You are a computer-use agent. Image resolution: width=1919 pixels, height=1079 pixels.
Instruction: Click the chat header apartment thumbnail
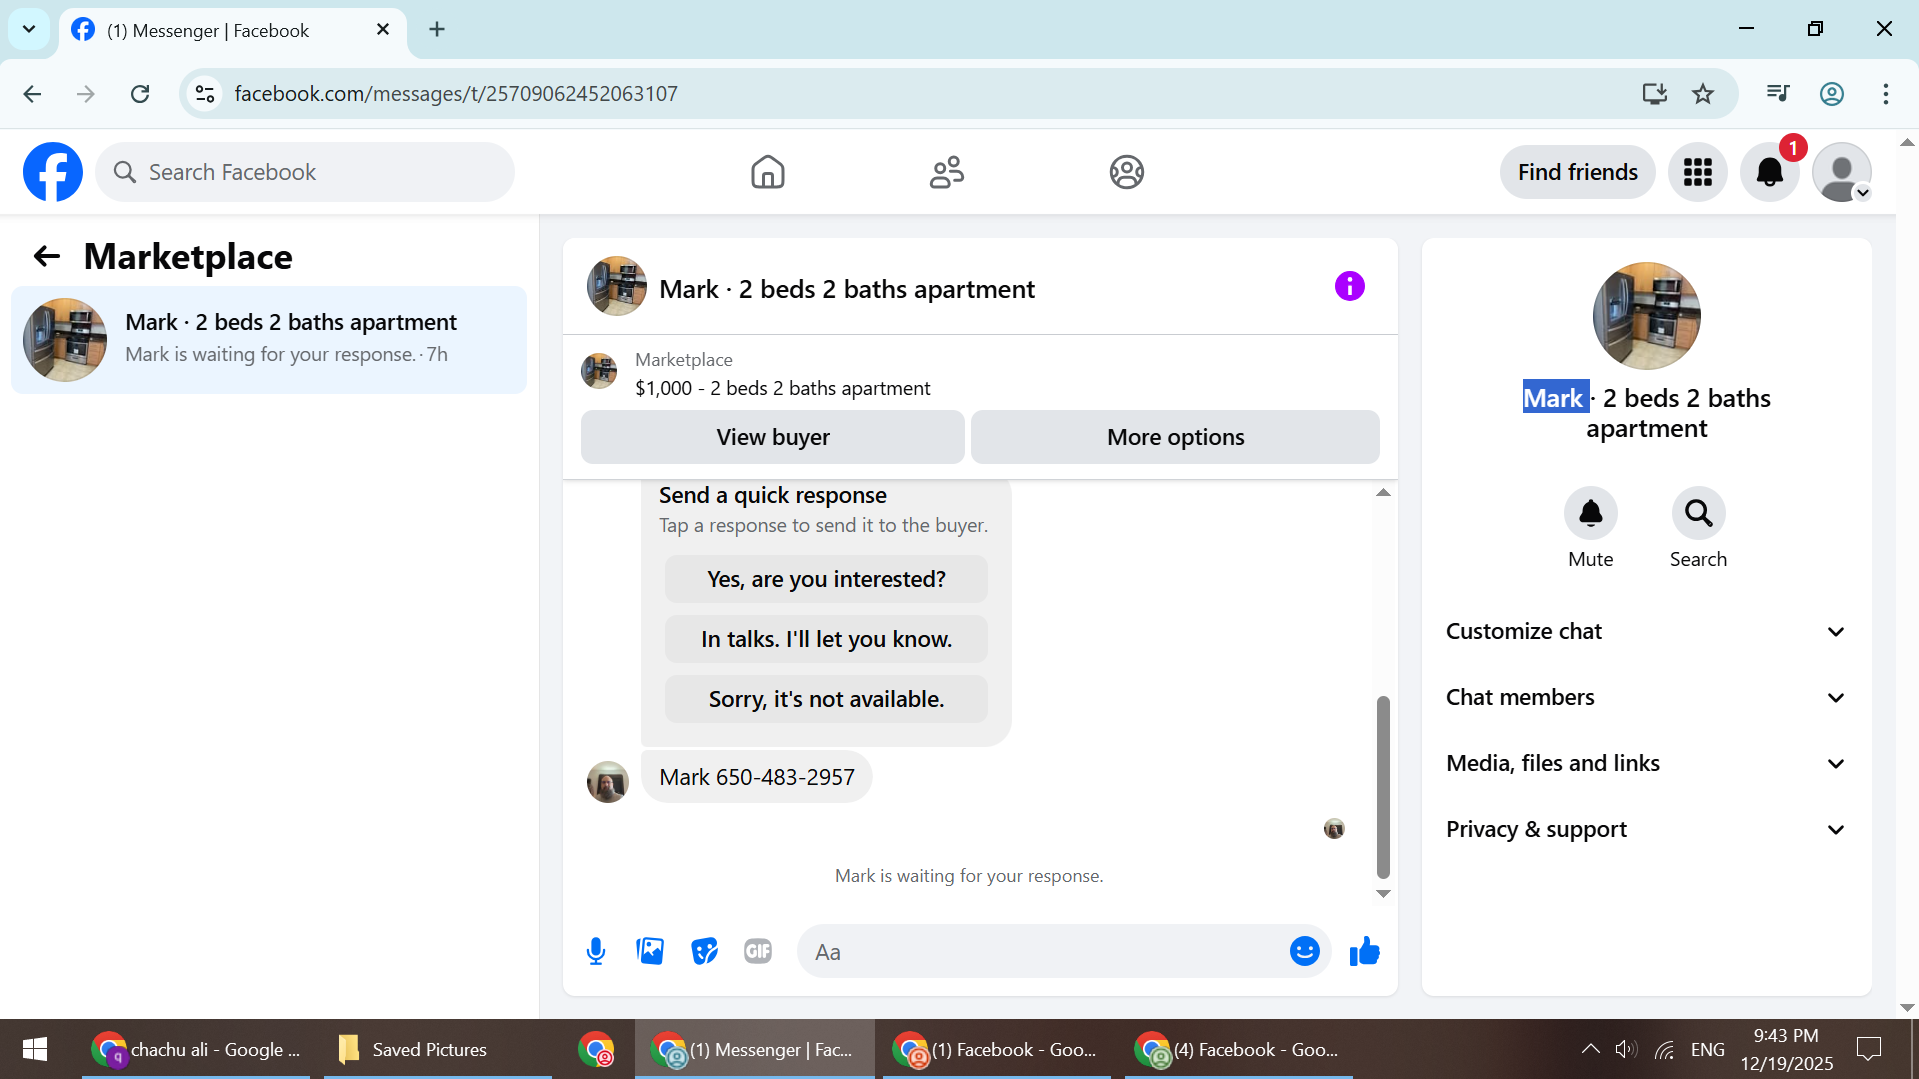click(616, 287)
